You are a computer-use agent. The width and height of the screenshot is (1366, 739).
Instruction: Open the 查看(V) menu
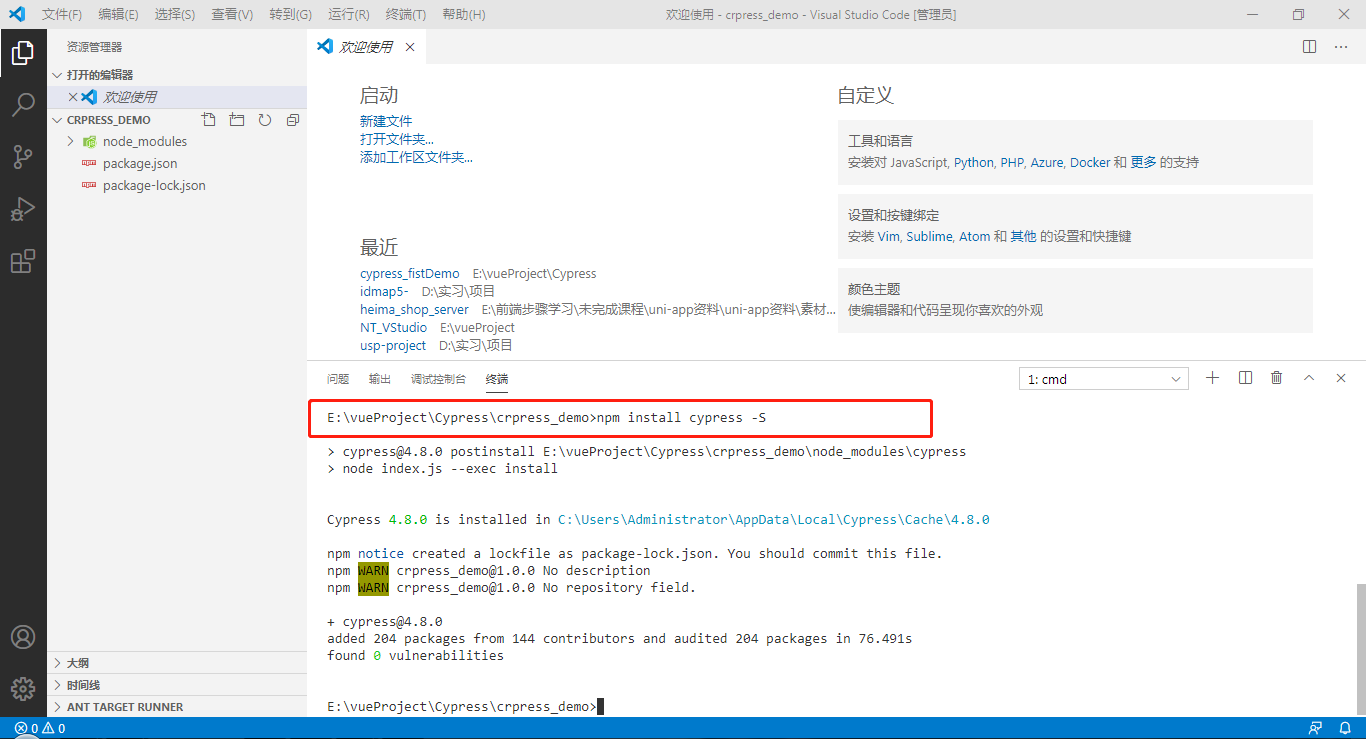tap(233, 15)
